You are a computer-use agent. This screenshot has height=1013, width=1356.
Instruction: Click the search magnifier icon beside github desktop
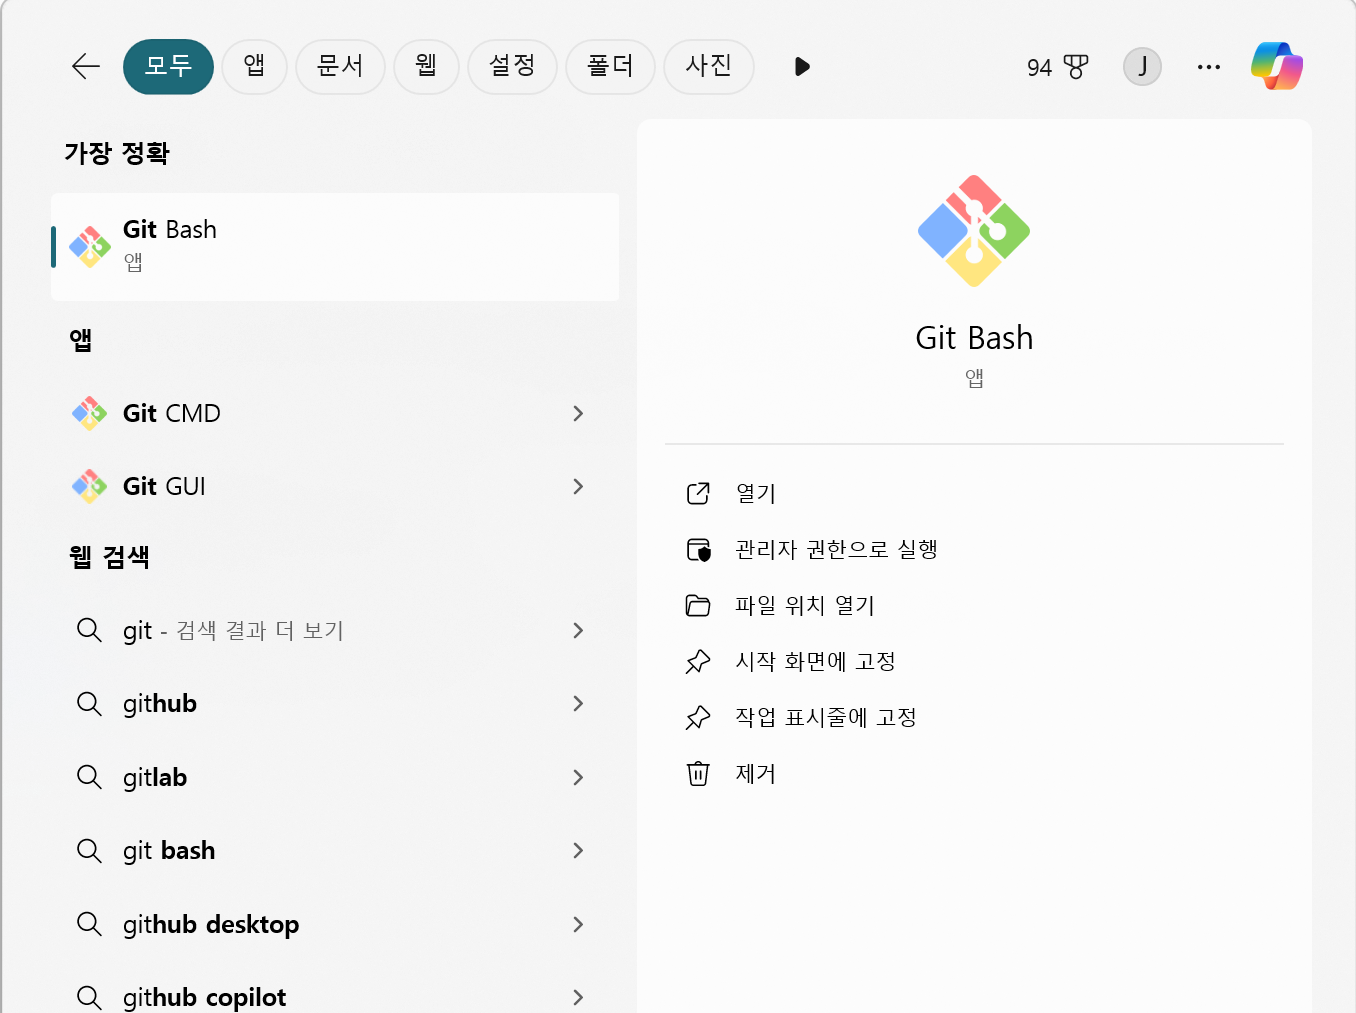[x=89, y=924]
